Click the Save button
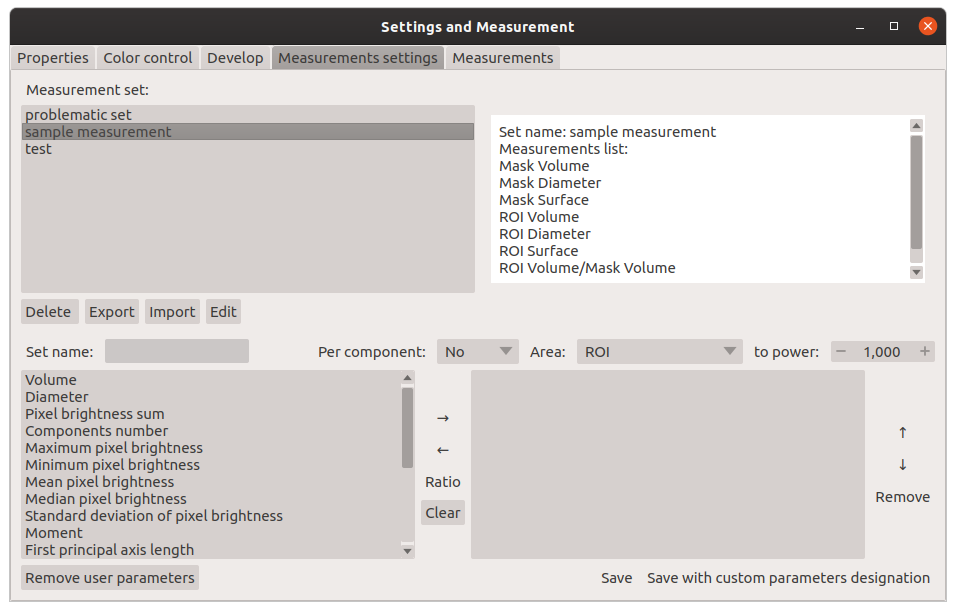This screenshot has width=956, height=611. [x=616, y=577]
